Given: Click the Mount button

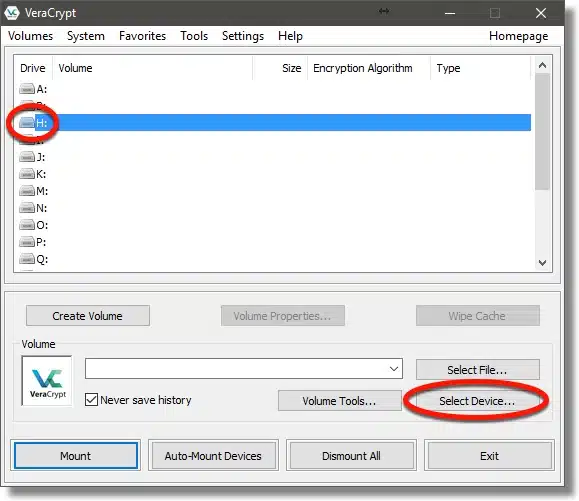Looking at the screenshot, I should (76, 456).
